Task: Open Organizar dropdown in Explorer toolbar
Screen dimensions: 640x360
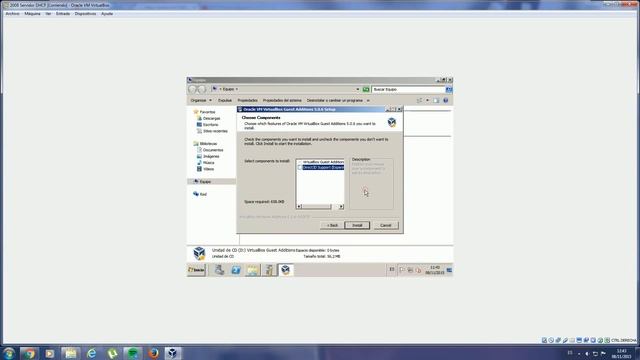Action: [201, 100]
